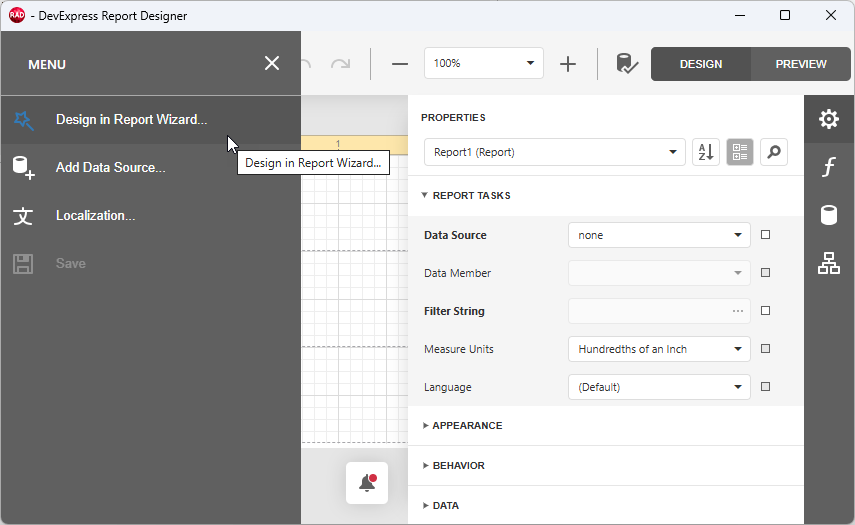
Task: Click the PROPERTIES panel heading
Action: (x=453, y=118)
